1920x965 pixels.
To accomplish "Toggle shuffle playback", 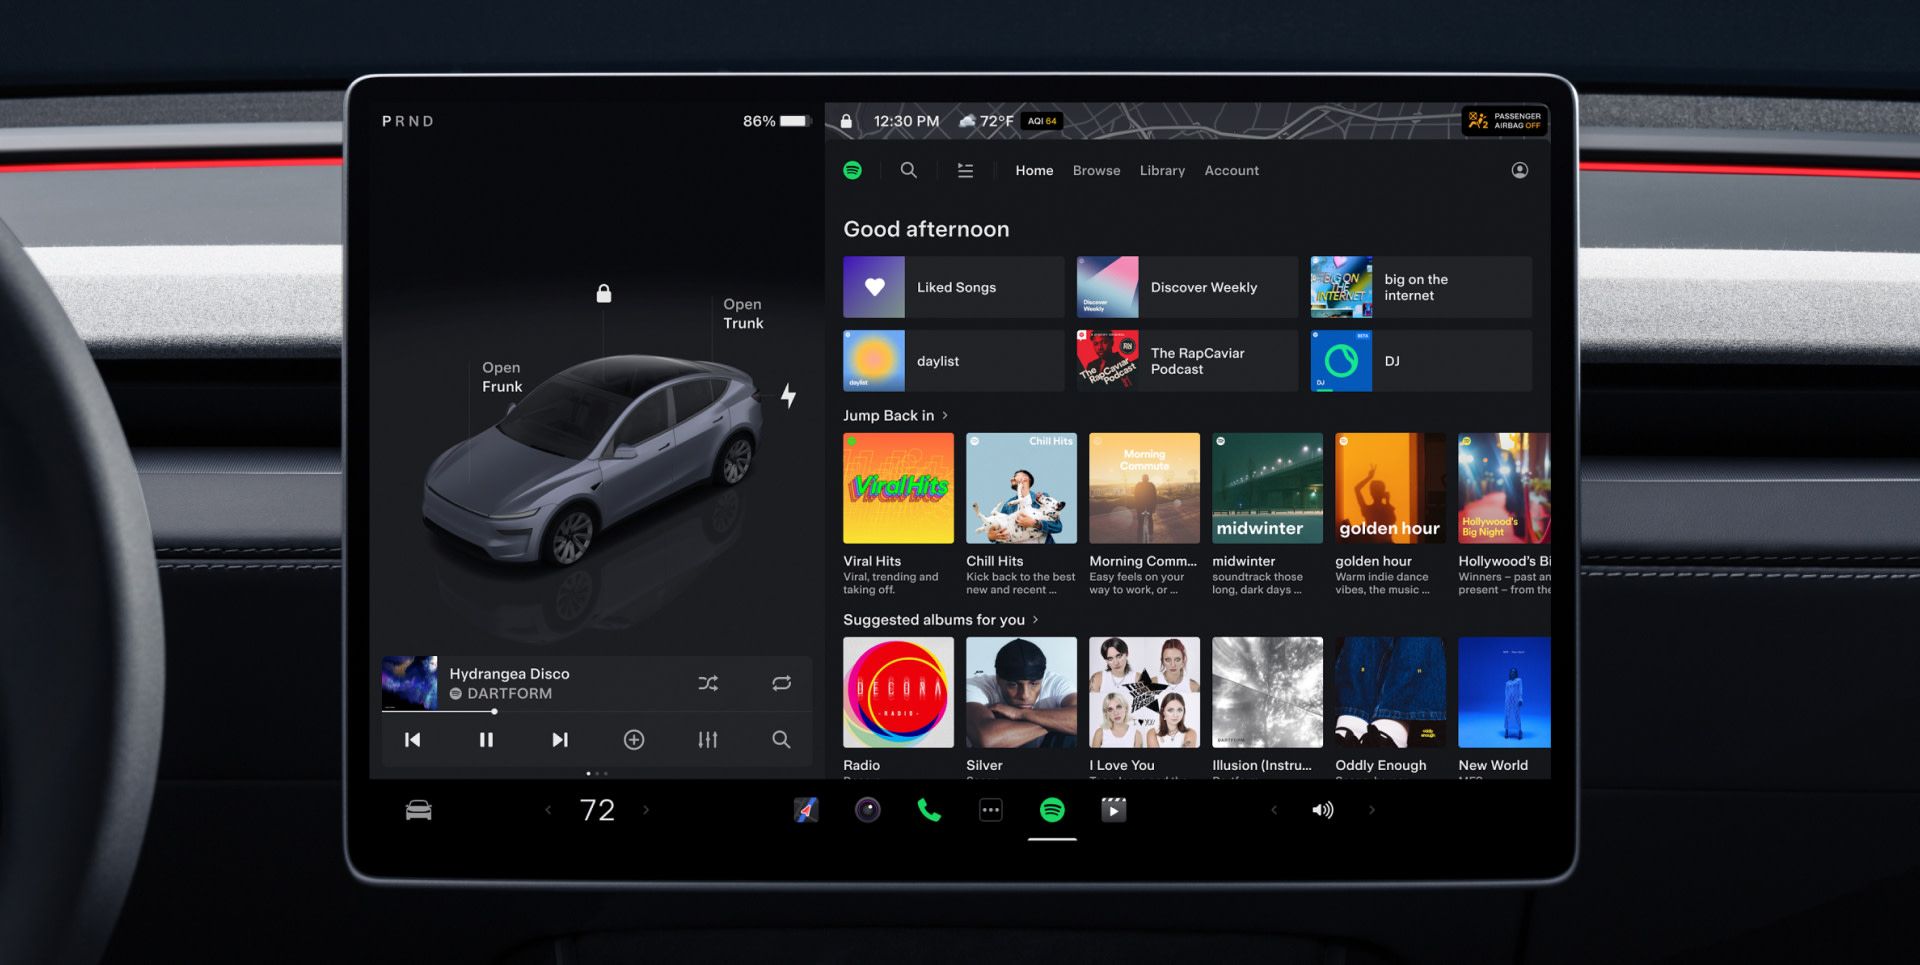I will pyautogui.click(x=708, y=683).
